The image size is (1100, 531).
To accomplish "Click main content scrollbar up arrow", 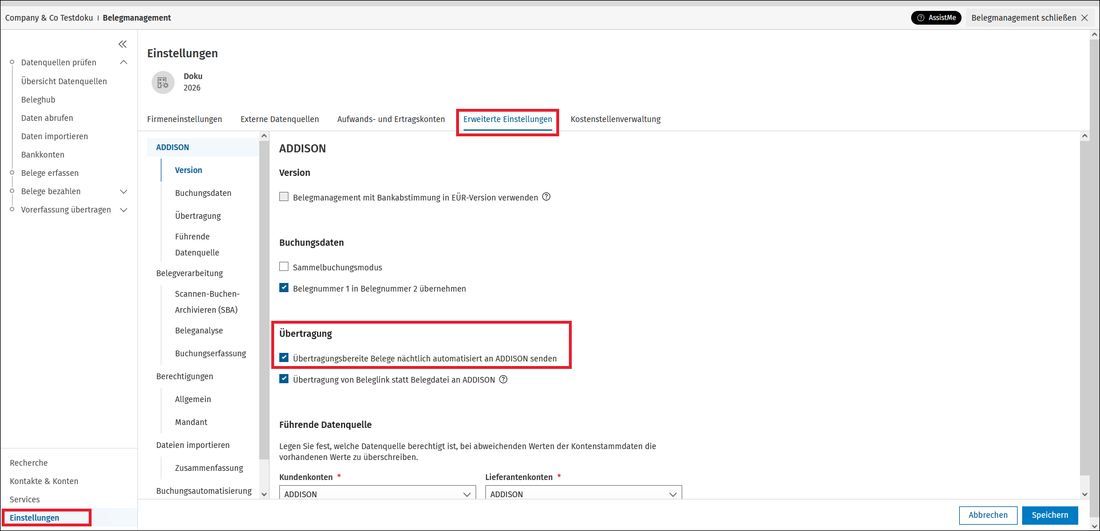I will click(x=1086, y=136).
